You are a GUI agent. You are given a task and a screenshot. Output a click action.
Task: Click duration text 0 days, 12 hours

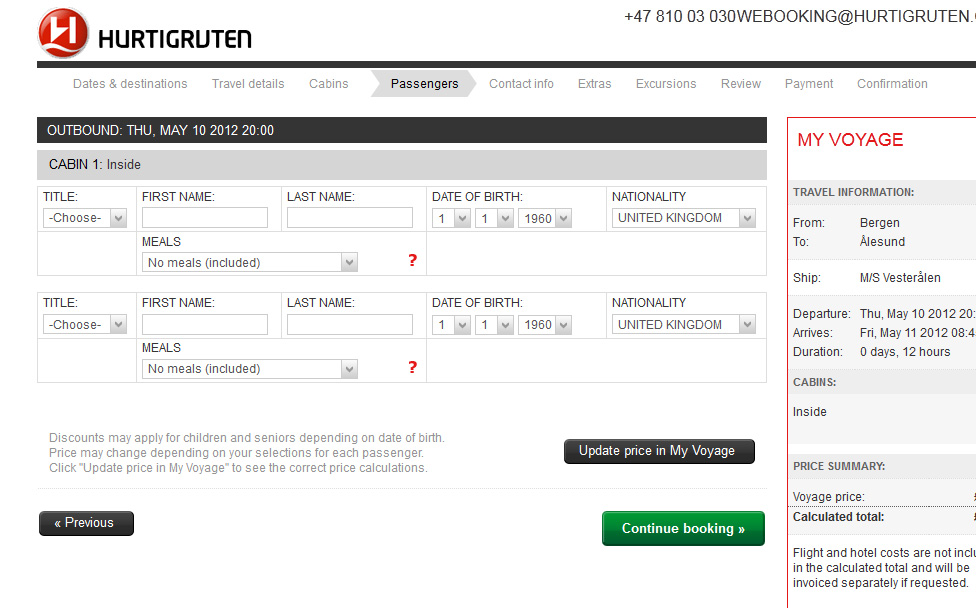[905, 352]
